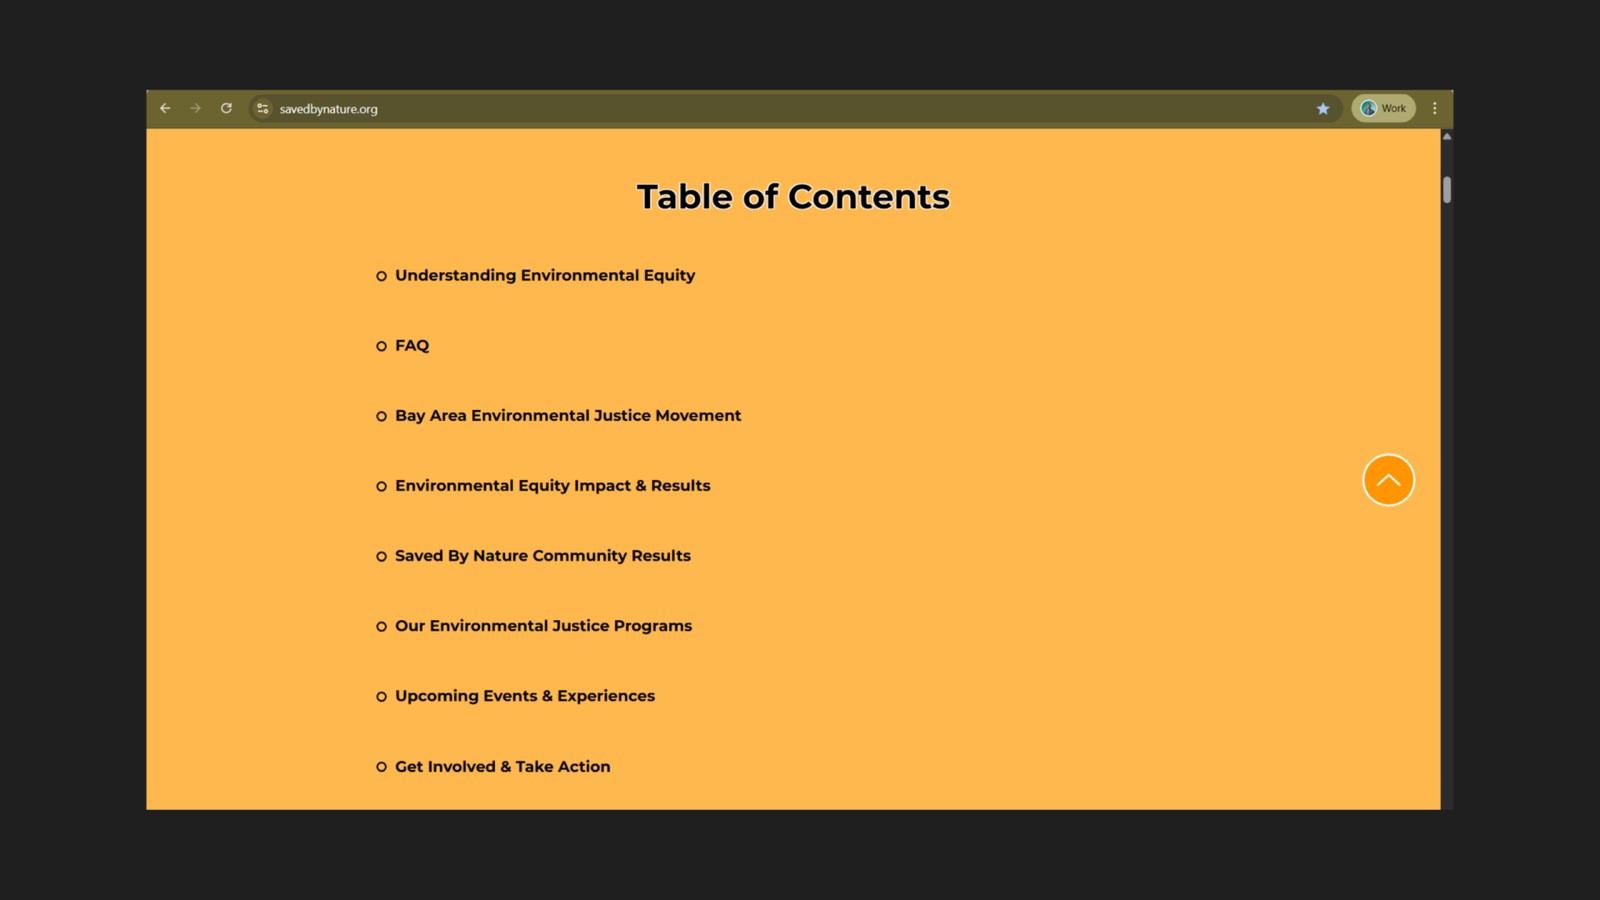
Task: Select bullet next to Understanding Environmental Equity
Action: (x=381, y=276)
